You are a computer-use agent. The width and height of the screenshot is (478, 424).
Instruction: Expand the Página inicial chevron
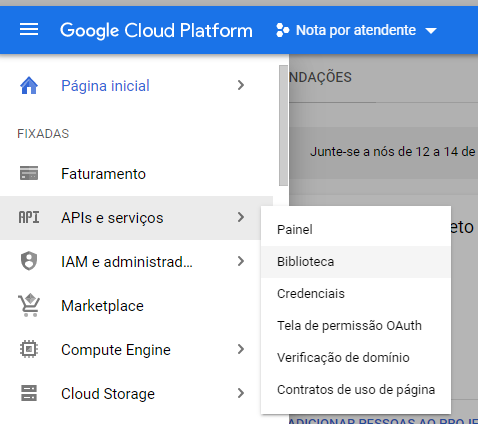(241, 86)
